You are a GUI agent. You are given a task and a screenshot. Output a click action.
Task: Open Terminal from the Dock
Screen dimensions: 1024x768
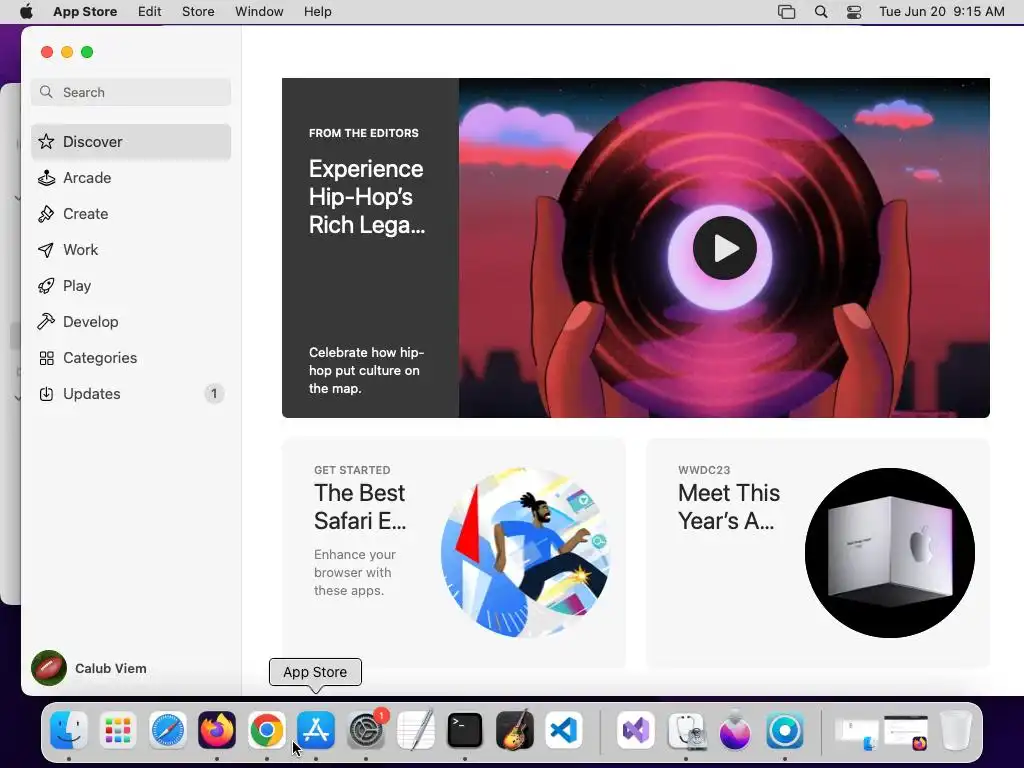pos(465,730)
